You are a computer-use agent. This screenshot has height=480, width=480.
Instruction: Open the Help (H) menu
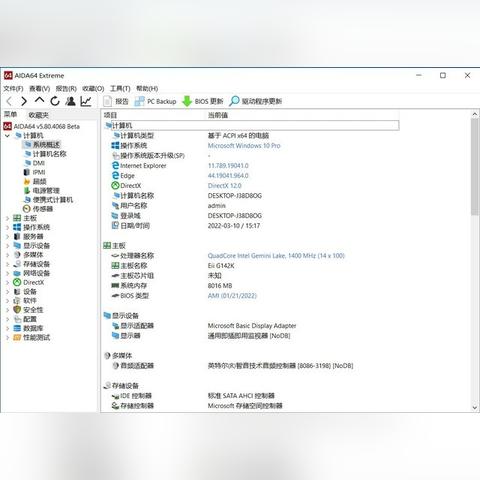[x=147, y=88]
